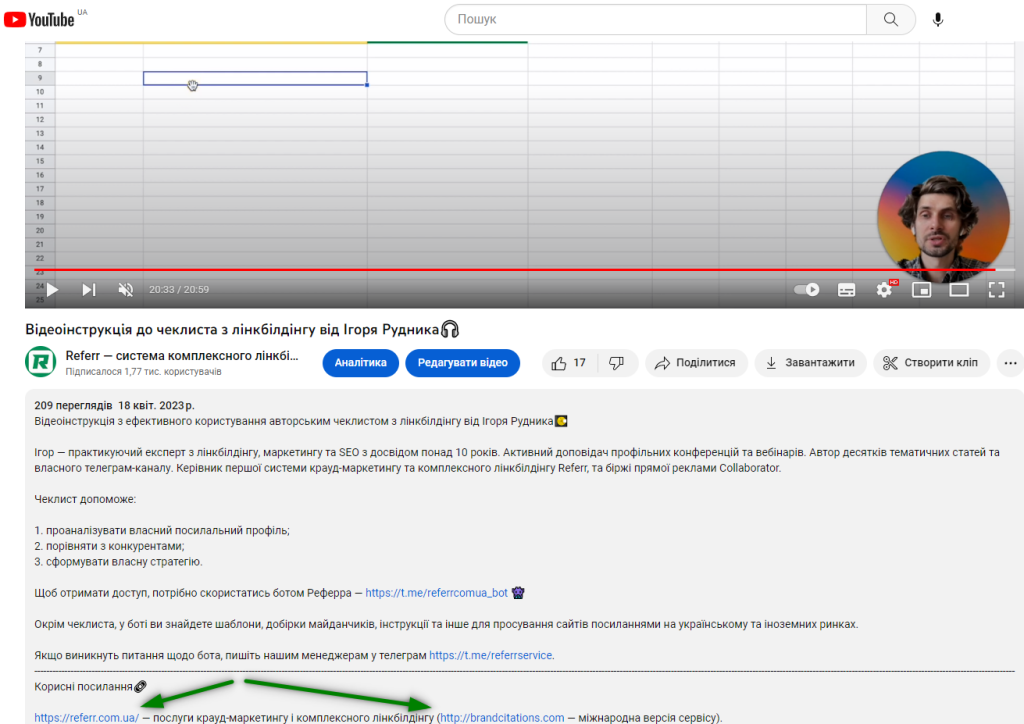This screenshot has width=1024, height=724.
Task: Open the referr.com.ua link
Action: [86, 717]
